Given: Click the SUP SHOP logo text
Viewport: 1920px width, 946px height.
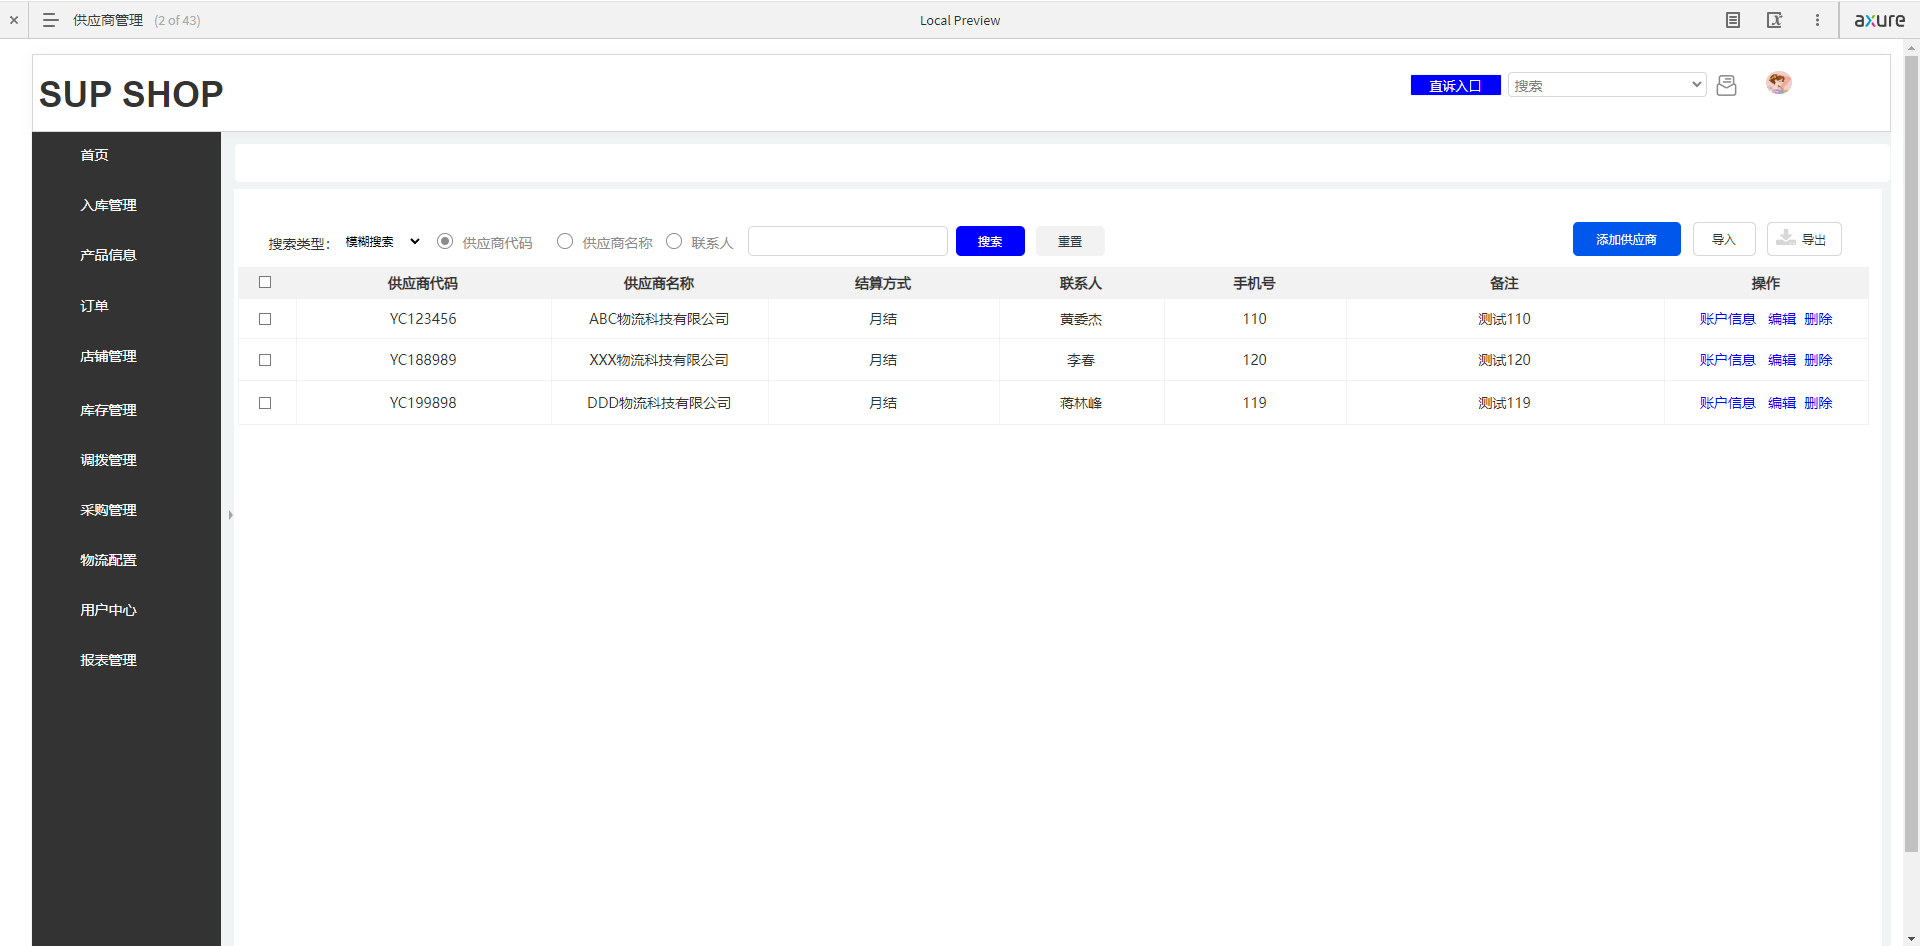Looking at the screenshot, I should pyautogui.click(x=131, y=94).
